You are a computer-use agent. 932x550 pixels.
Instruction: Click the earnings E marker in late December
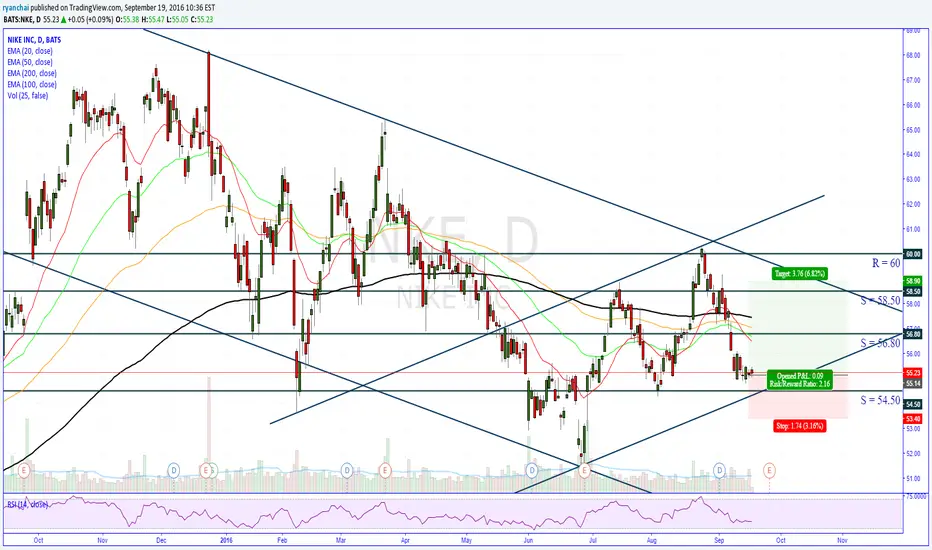[x=206, y=470]
